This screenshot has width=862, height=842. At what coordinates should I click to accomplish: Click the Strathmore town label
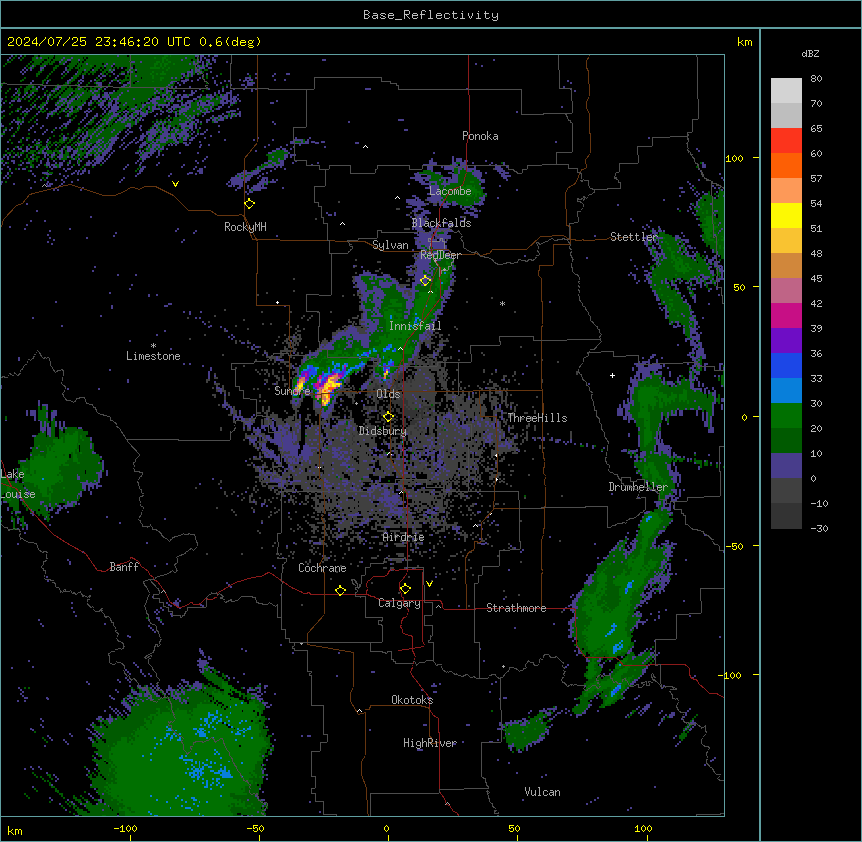pos(516,608)
